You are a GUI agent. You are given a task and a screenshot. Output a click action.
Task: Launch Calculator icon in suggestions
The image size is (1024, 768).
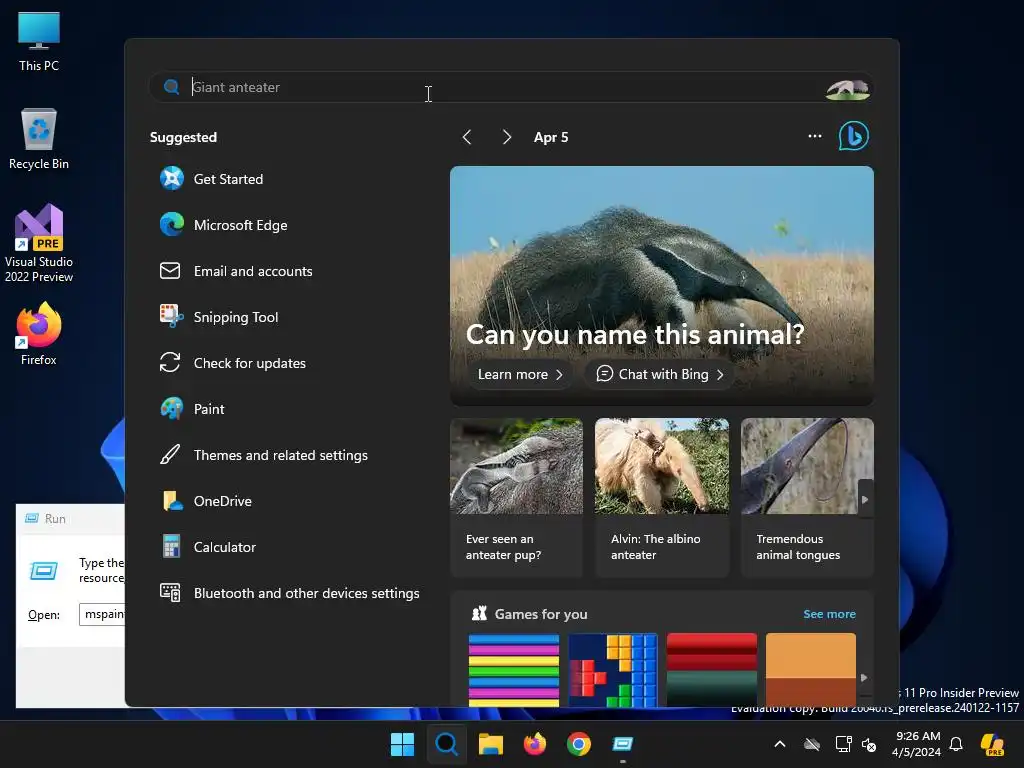tap(171, 547)
